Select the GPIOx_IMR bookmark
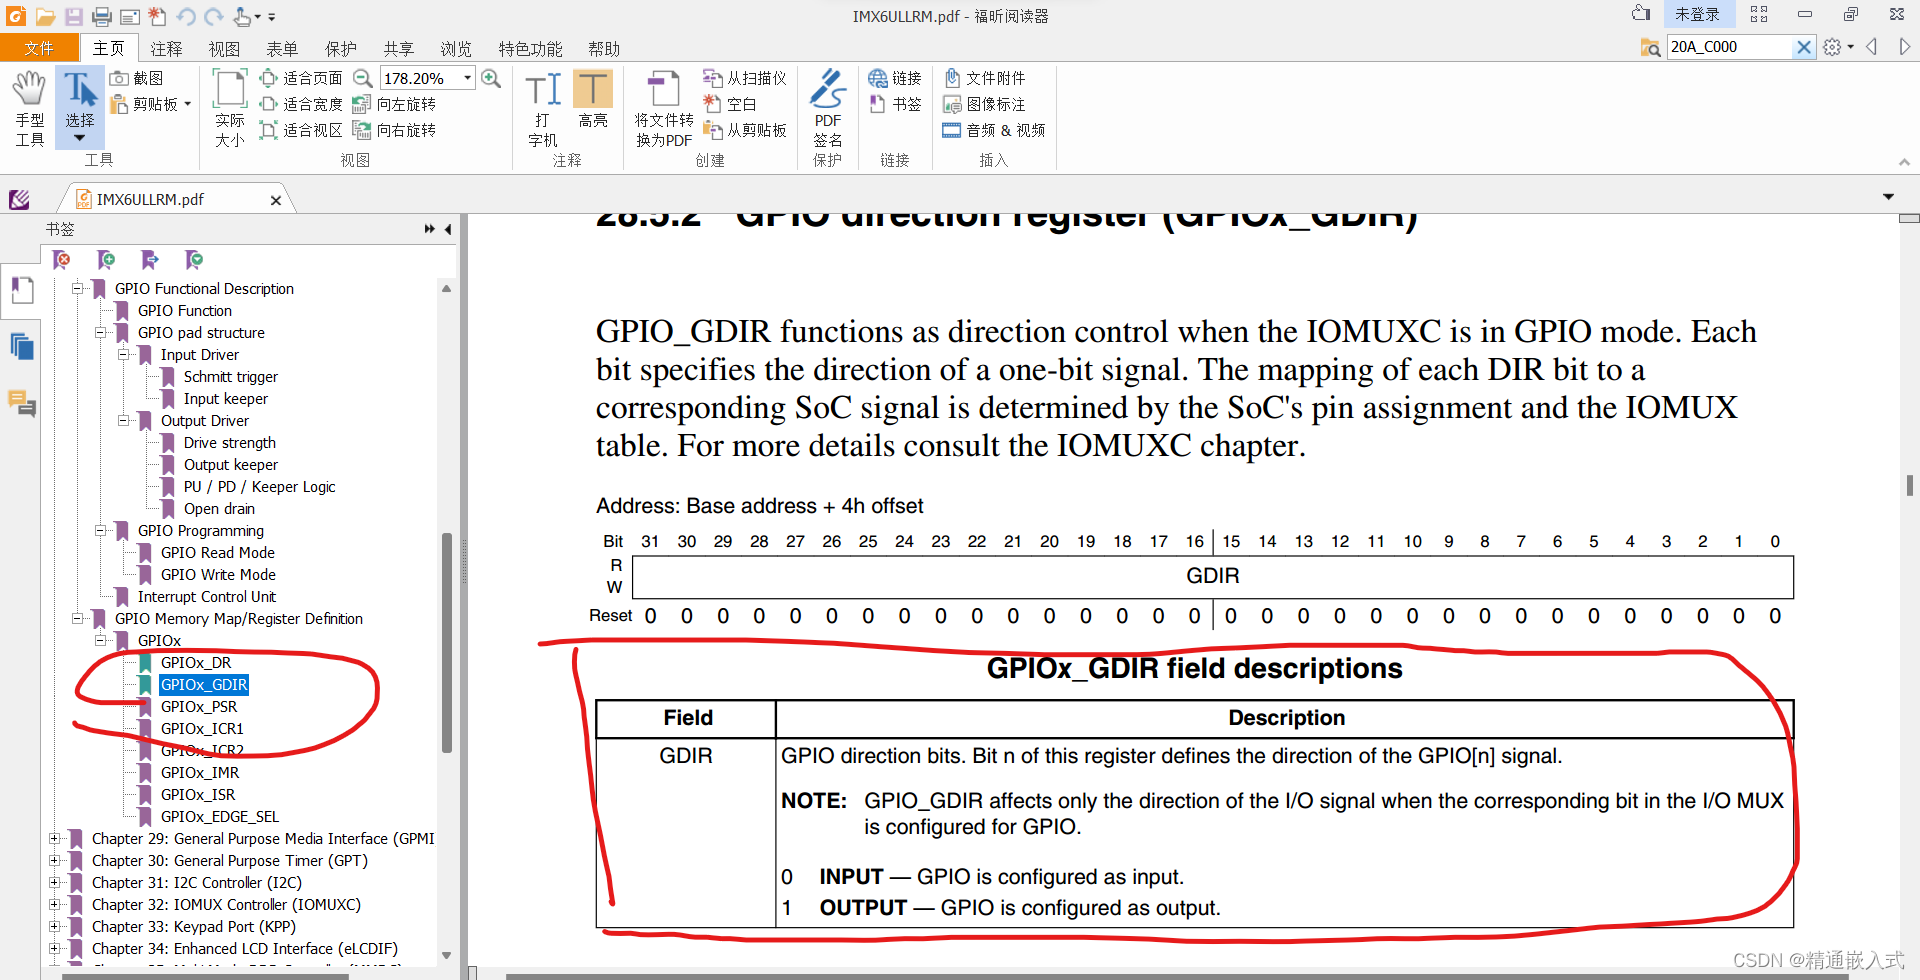Viewport: 1920px width, 980px height. [x=200, y=772]
